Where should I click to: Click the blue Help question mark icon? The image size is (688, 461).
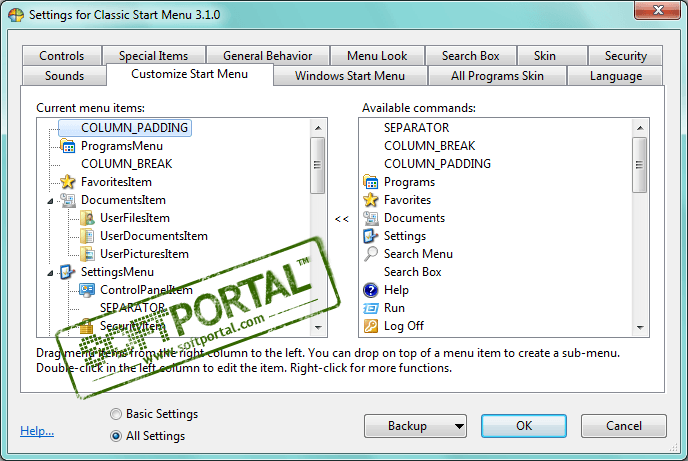click(x=371, y=290)
